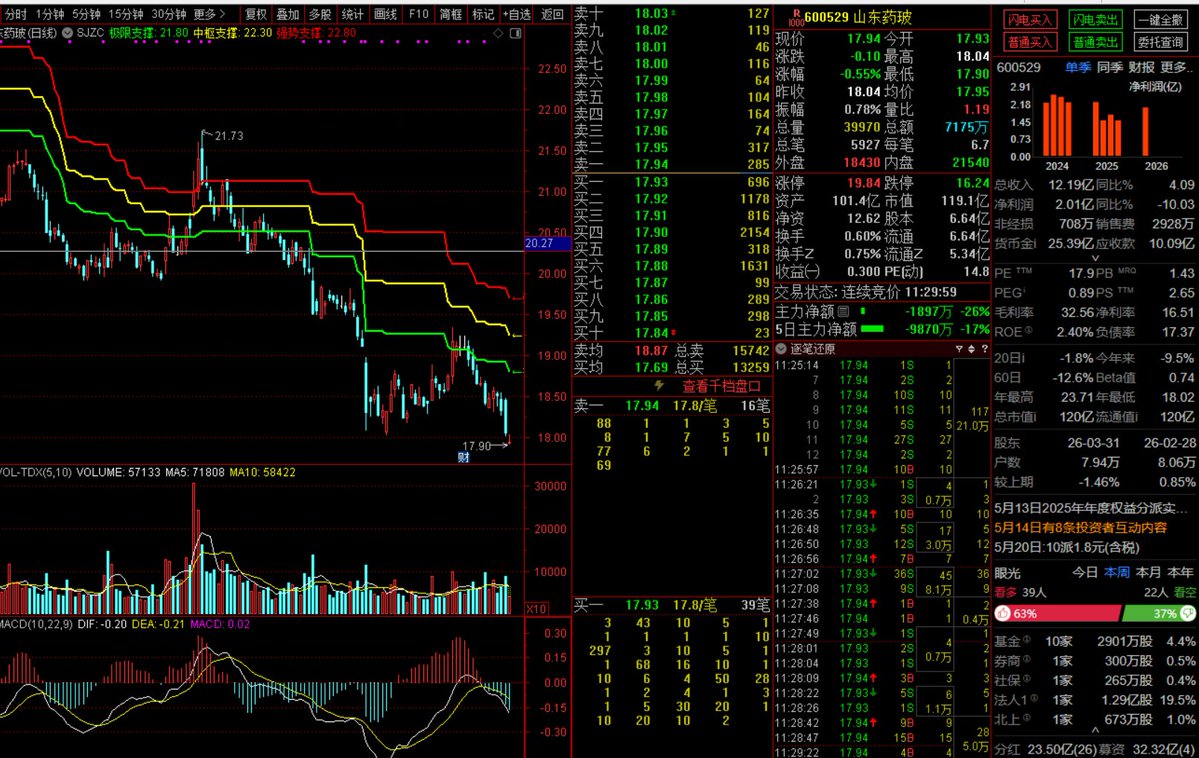
Task: Select the 今日 sentiment tab
Action: (1084, 572)
